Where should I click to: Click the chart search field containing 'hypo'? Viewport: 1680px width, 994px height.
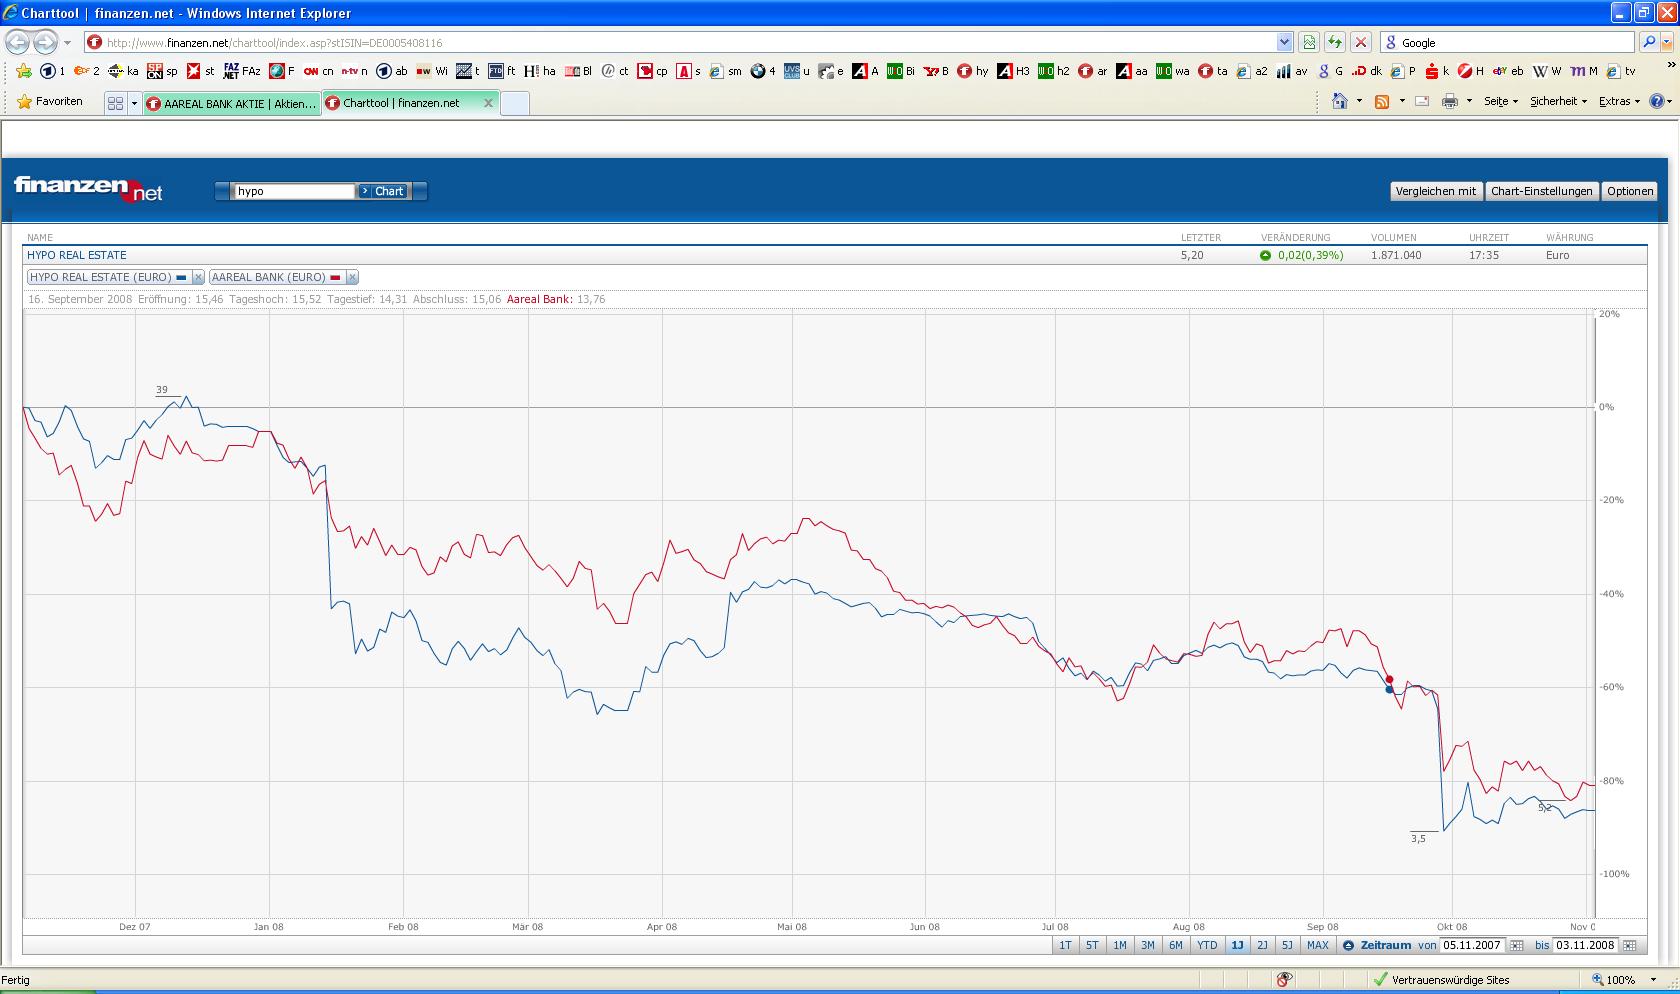click(x=293, y=191)
